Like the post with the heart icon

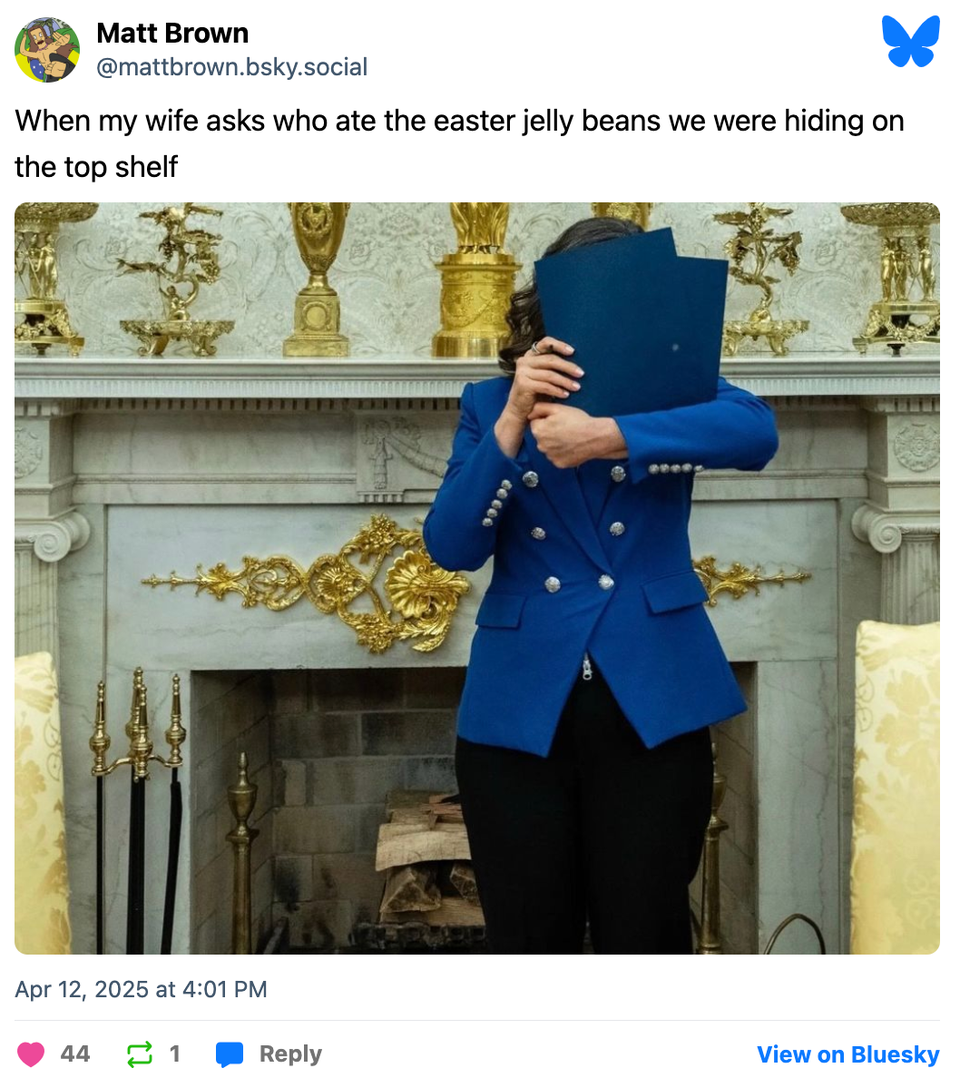tap(30, 1053)
